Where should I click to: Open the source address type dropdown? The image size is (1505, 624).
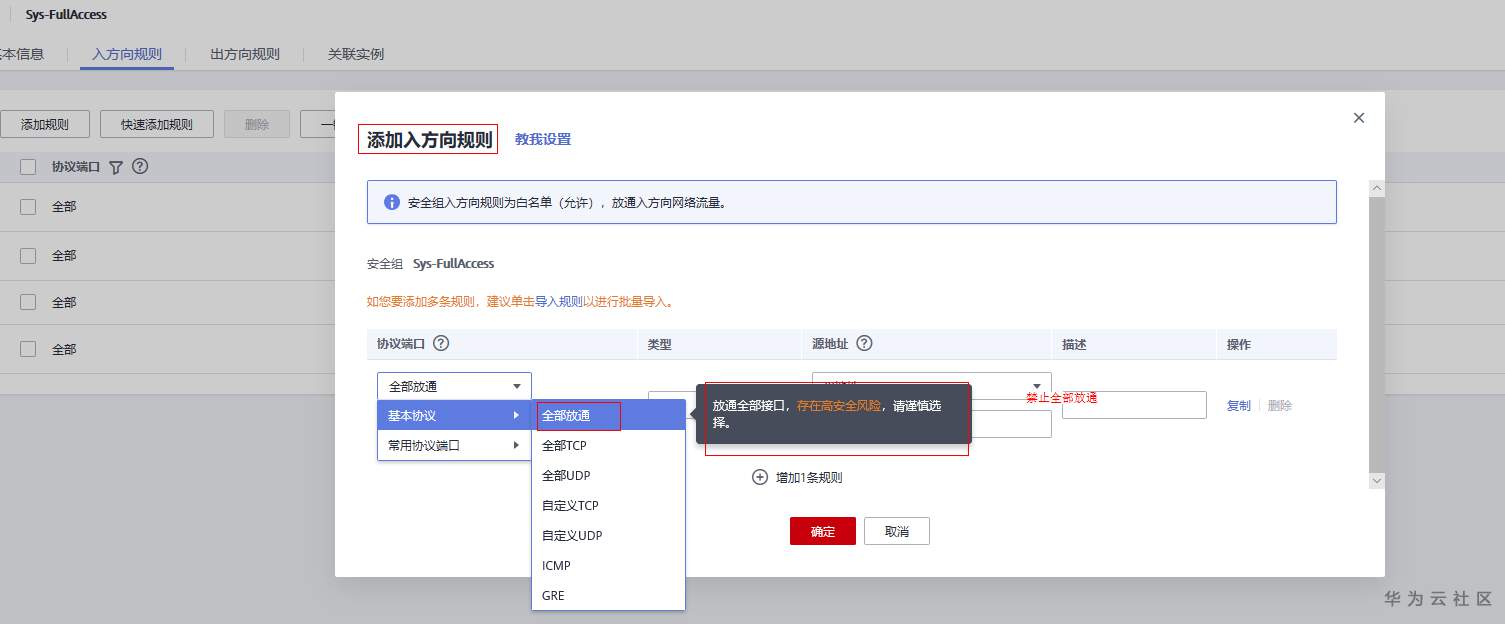[932, 385]
